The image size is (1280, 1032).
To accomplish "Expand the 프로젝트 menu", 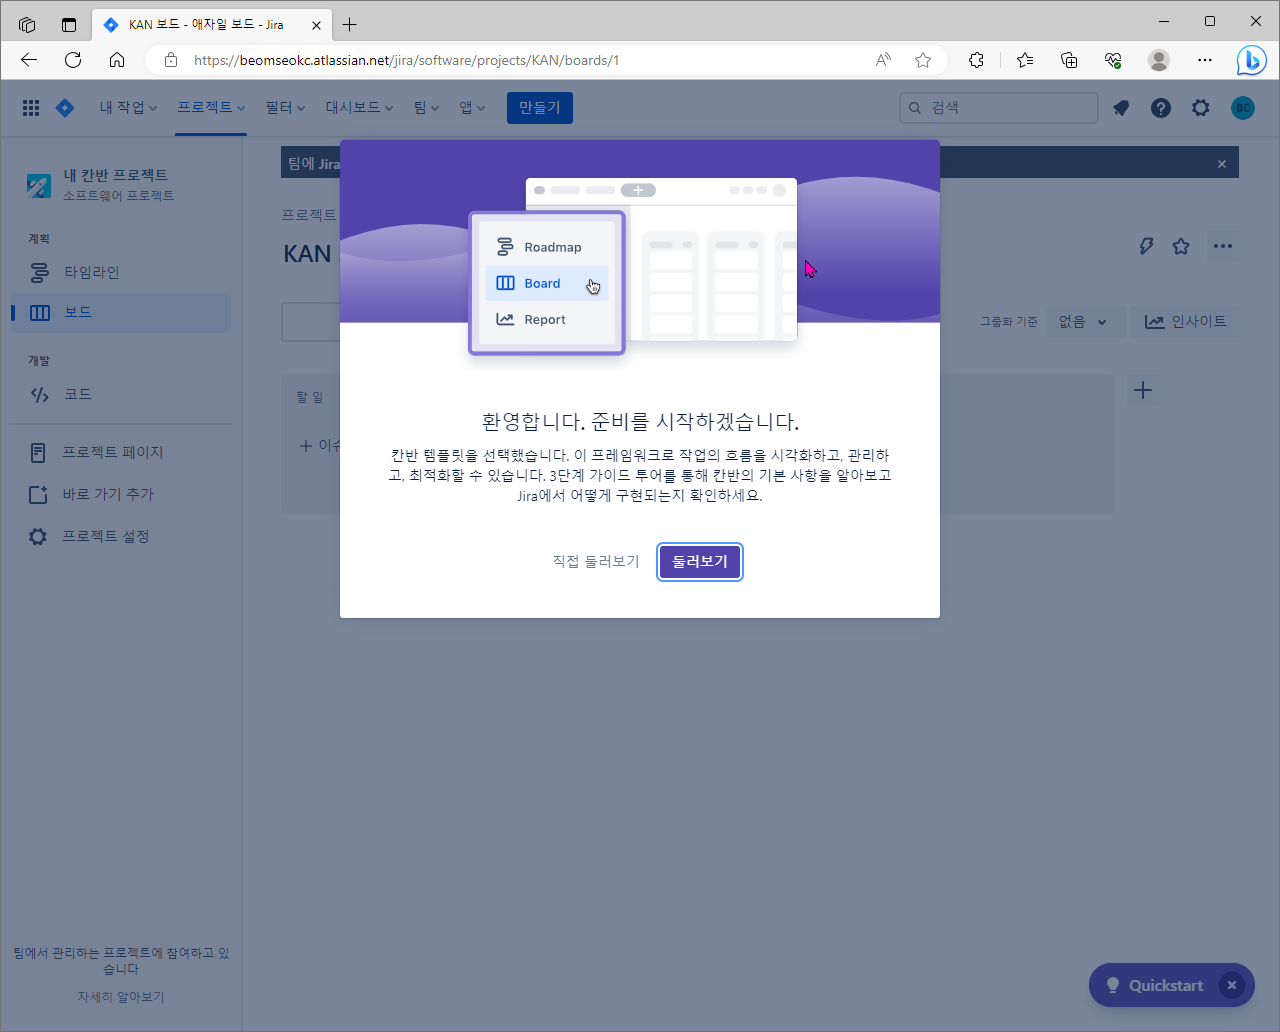I will 211,108.
